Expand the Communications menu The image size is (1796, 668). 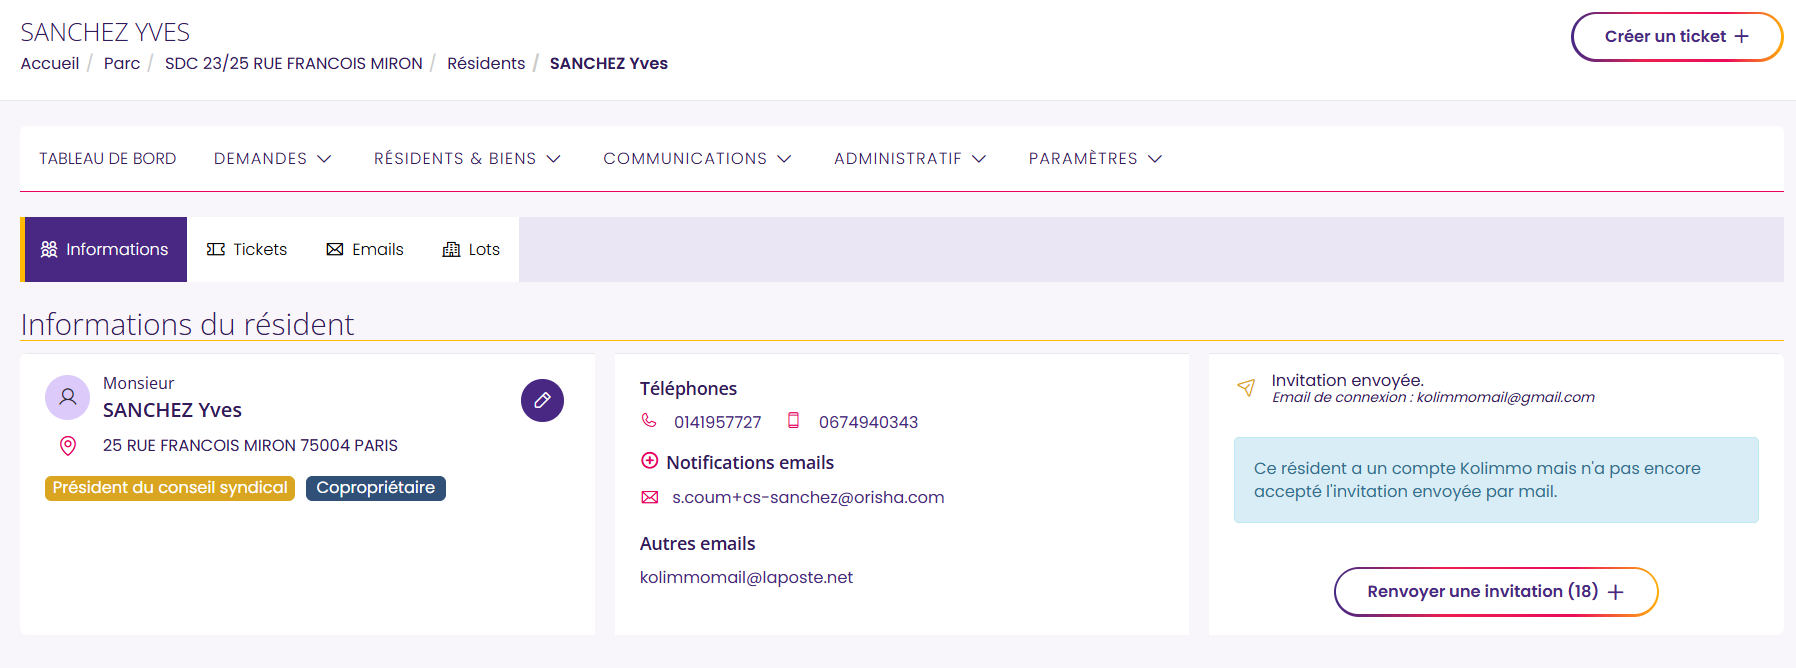pyautogui.click(x=697, y=159)
